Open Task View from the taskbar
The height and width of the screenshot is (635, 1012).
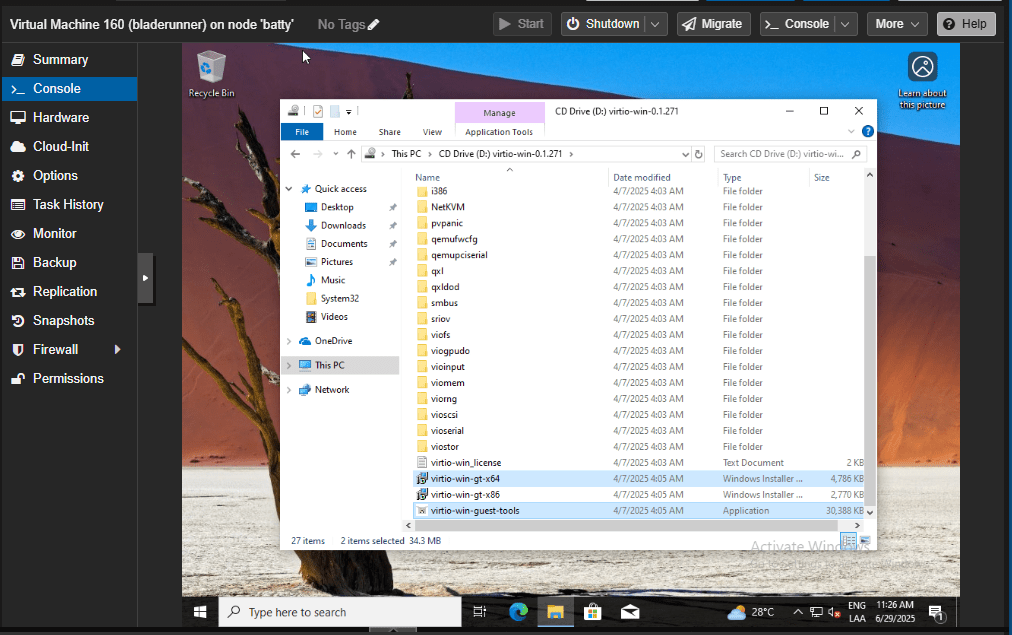coord(480,611)
